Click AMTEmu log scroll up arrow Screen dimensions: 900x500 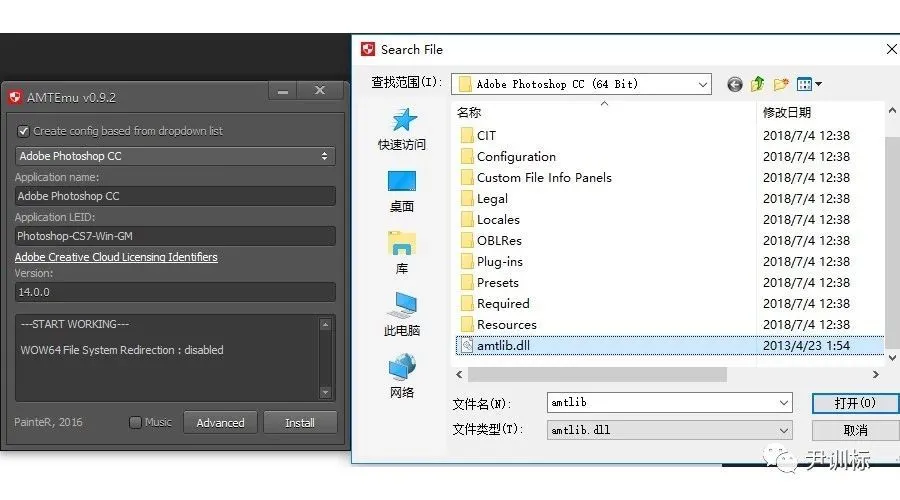pyautogui.click(x=325, y=325)
